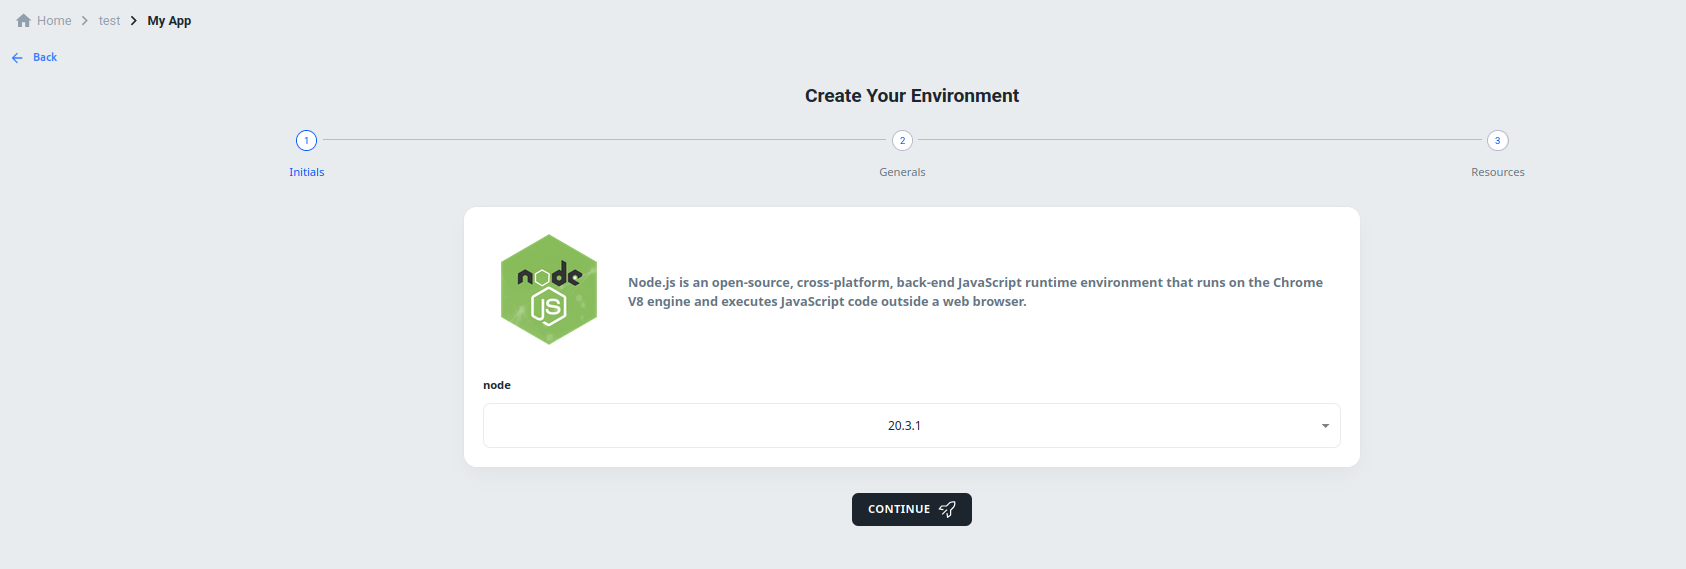The image size is (1686, 569).
Task: Expand the node version dropdown arrow
Action: [1325, 426]
